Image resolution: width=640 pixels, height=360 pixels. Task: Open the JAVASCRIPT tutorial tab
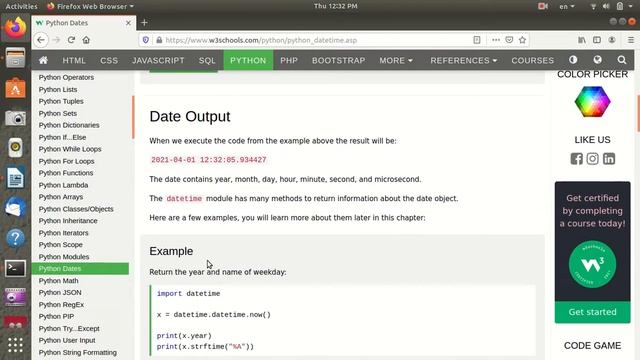tap(158, 60)
